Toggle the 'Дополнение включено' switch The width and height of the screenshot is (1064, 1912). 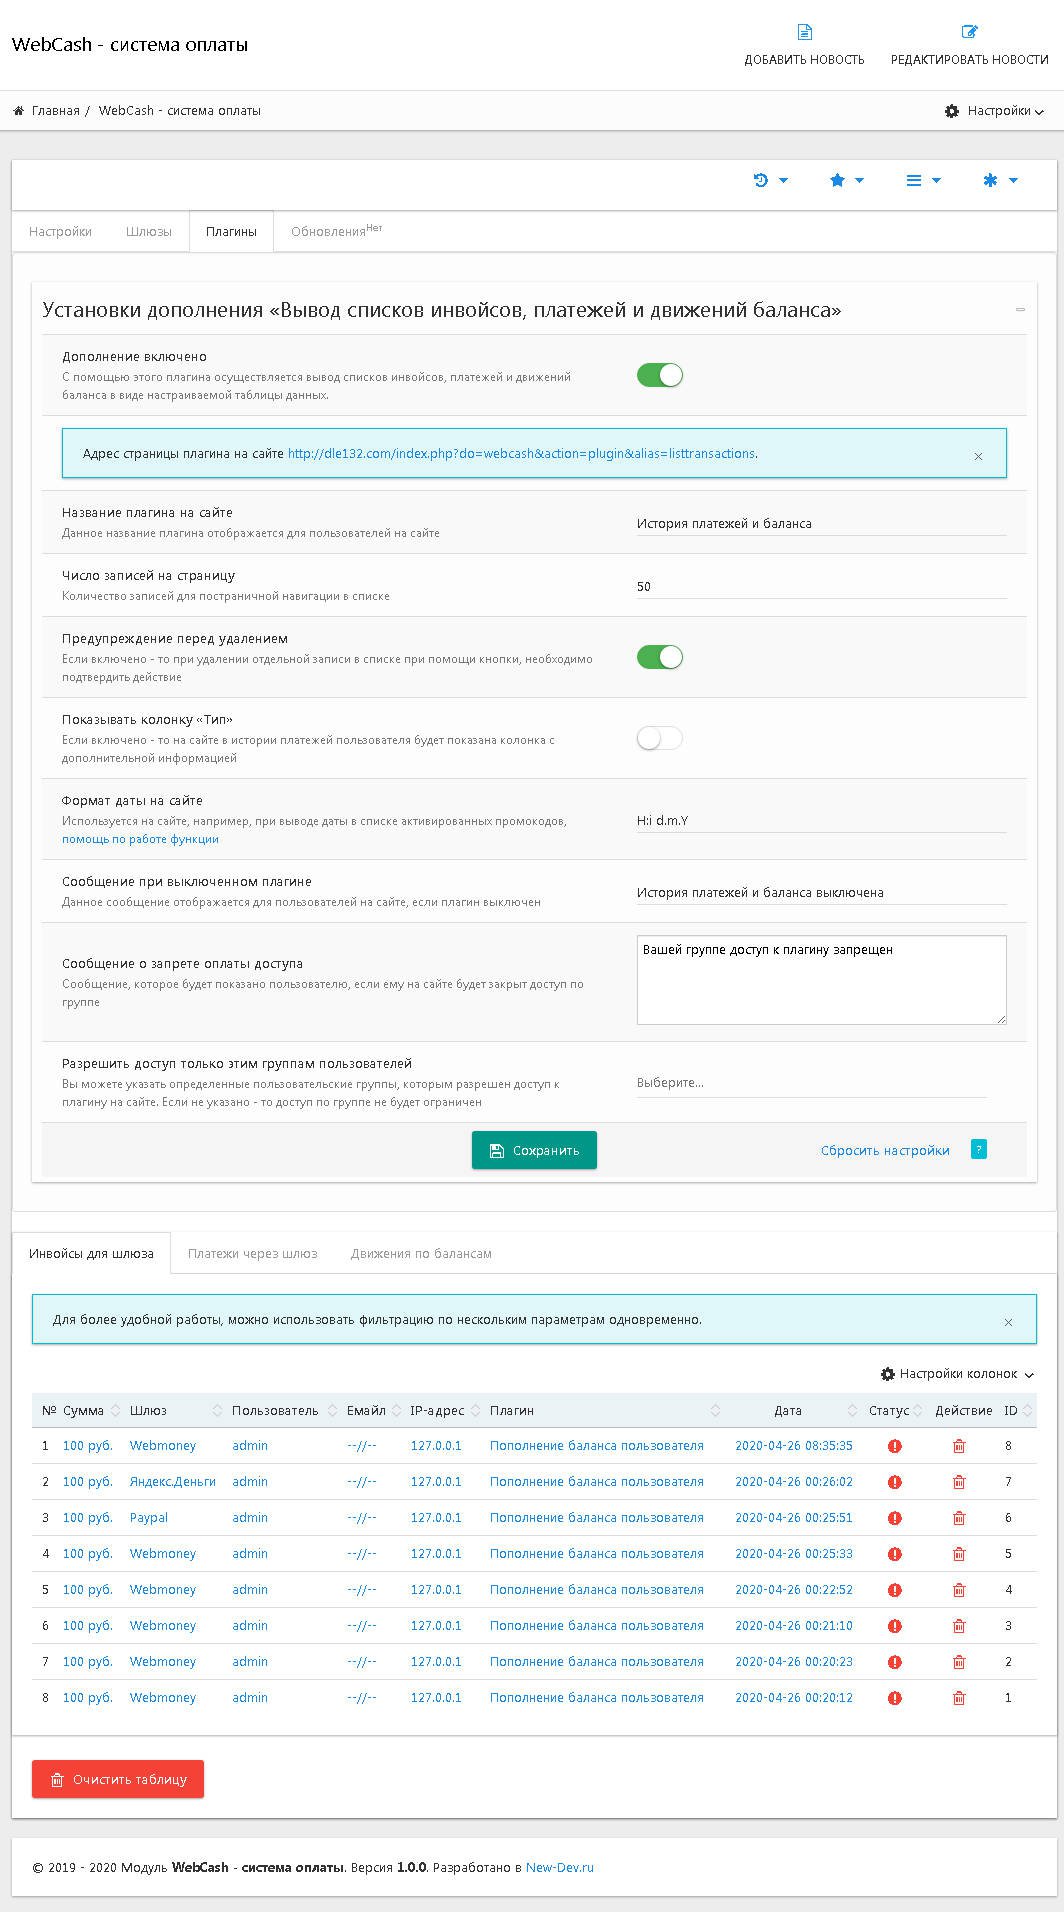(660, 375)
